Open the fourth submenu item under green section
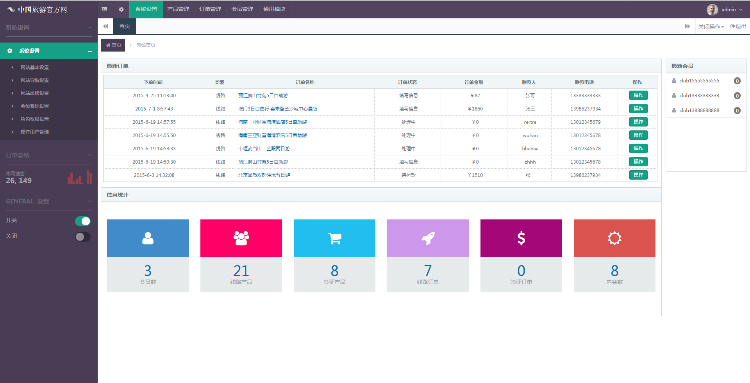The image size is (750, 383). 34,106
